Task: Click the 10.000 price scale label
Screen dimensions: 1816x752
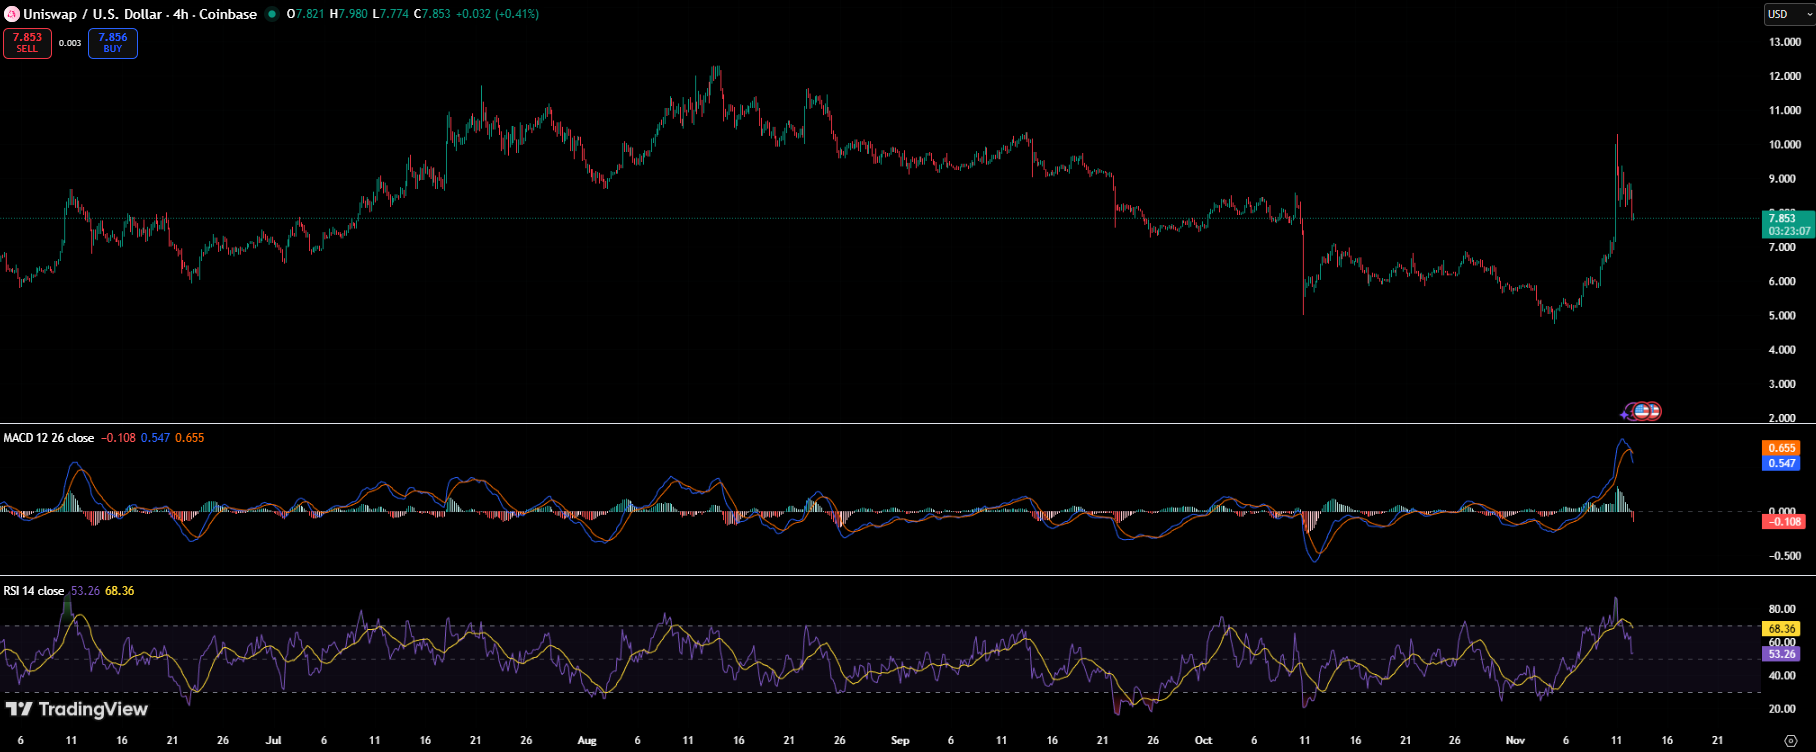Action: 1785,144
